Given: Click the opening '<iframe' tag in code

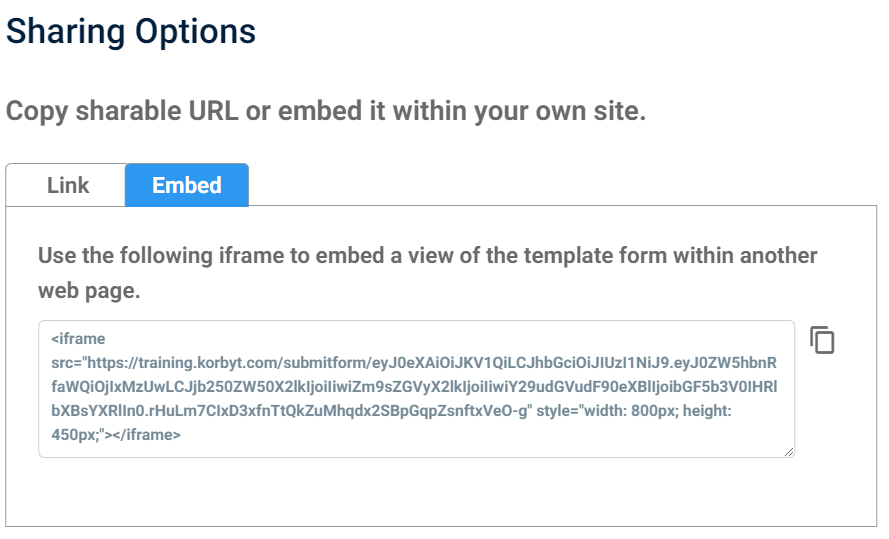Looking at the screenshot, I should 78,339.
